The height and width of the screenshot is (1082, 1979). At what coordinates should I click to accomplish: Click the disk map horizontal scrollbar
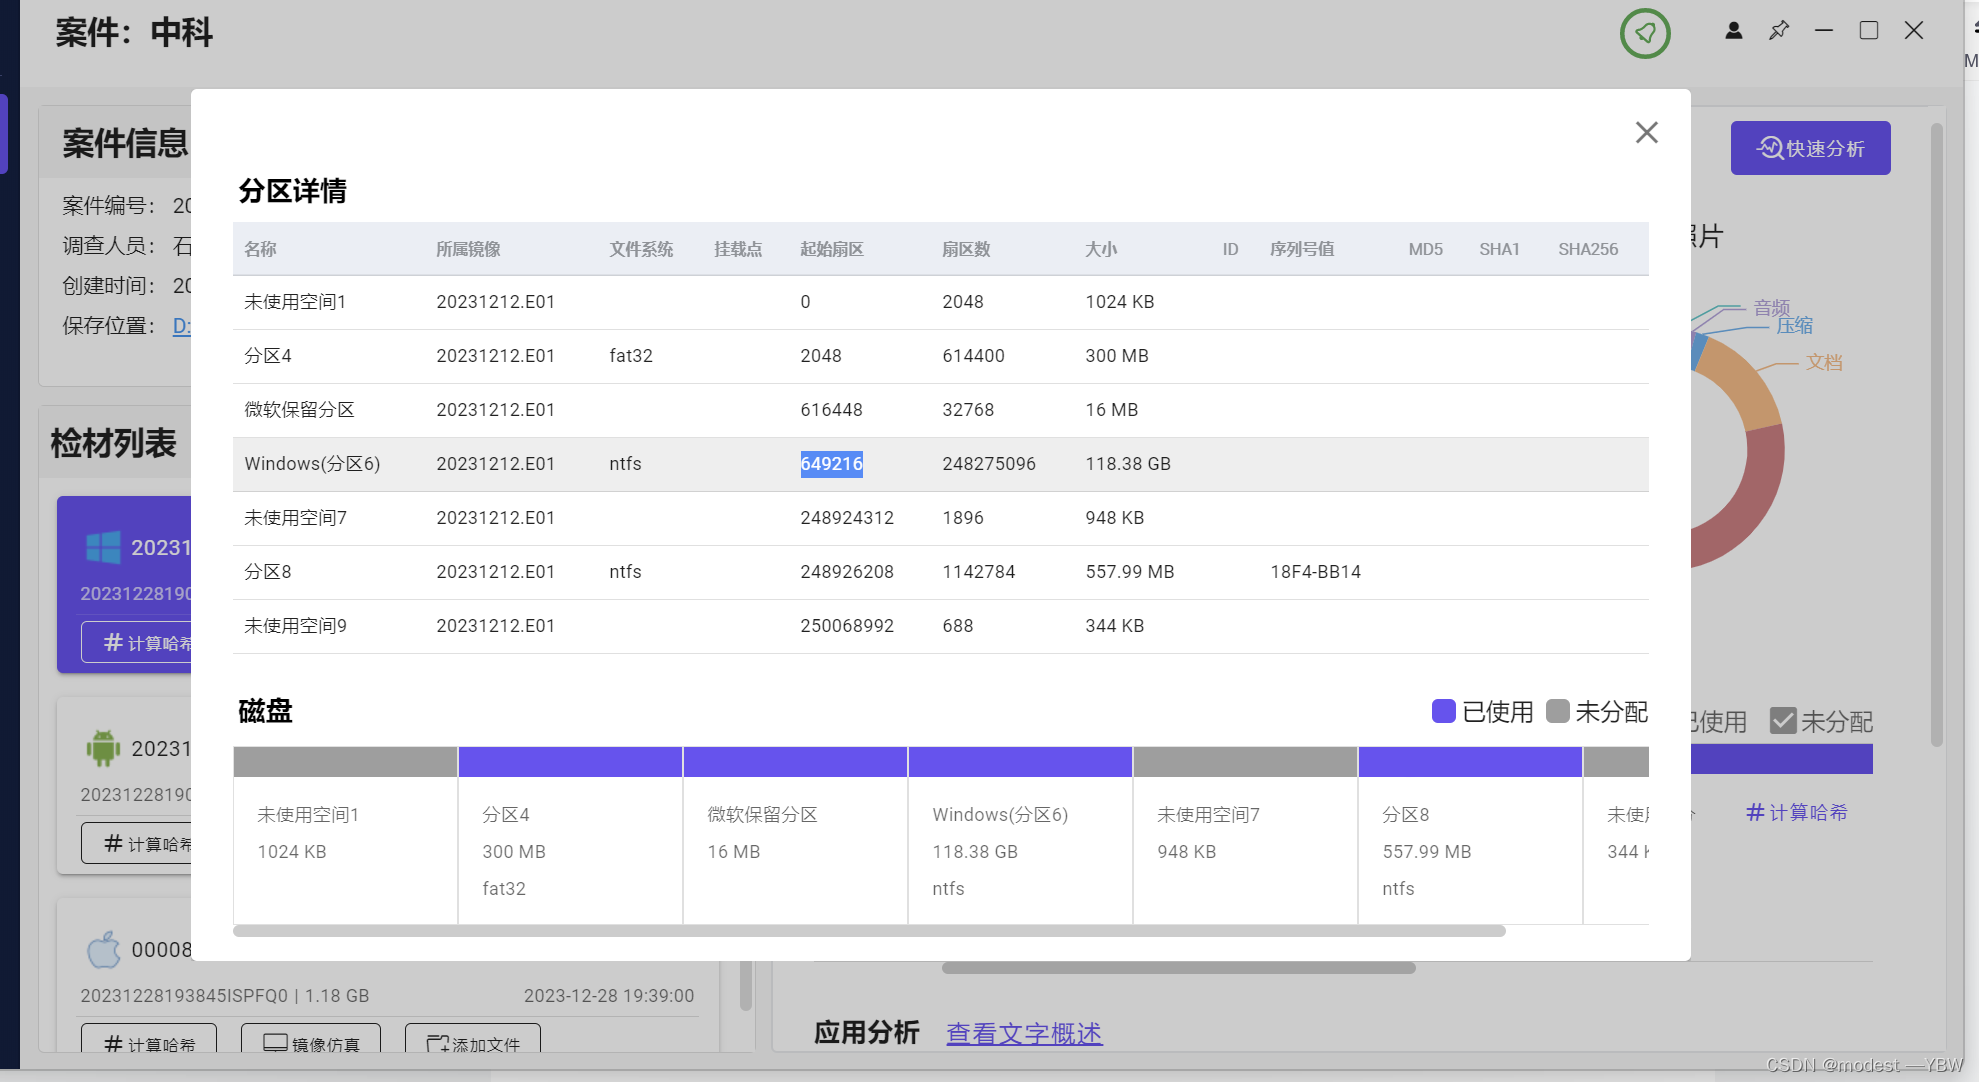coord(868,931)
